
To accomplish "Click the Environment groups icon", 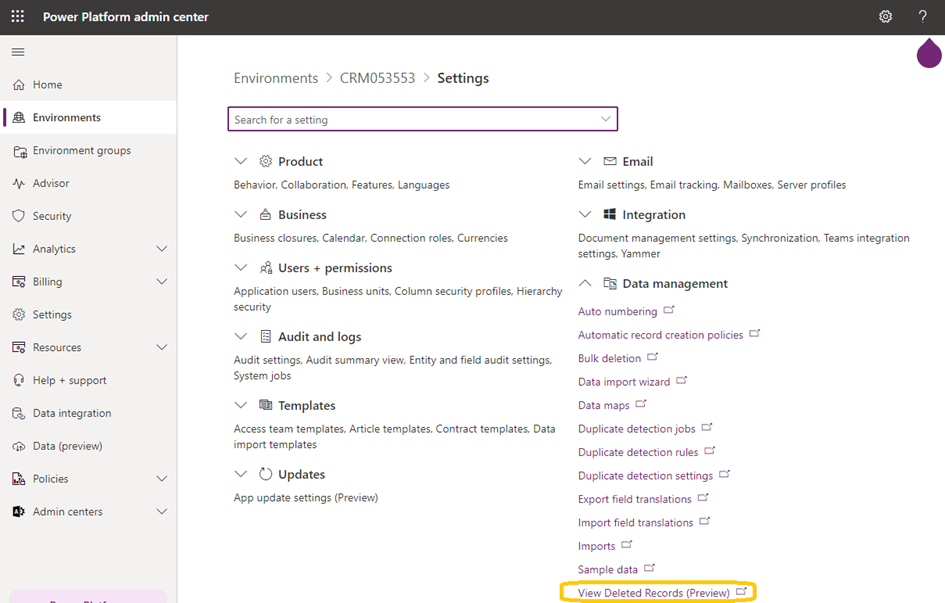I will 20,151.
